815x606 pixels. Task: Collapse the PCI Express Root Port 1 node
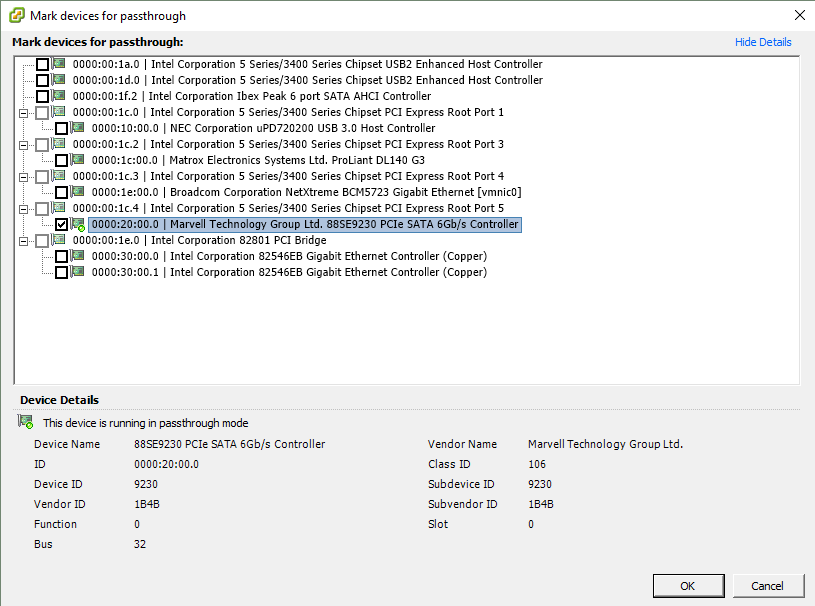[x=23, y=113]
